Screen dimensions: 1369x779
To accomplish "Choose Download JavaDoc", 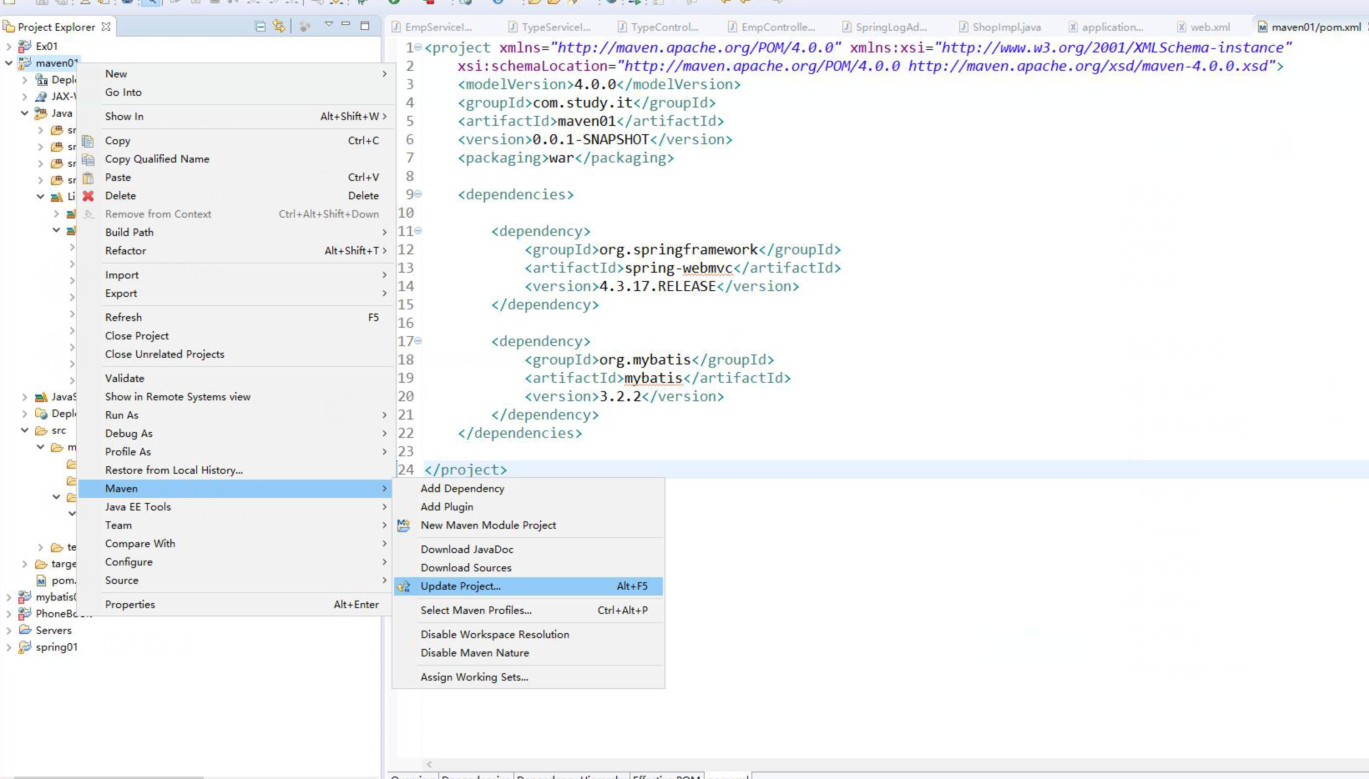I will pos(528,549).
